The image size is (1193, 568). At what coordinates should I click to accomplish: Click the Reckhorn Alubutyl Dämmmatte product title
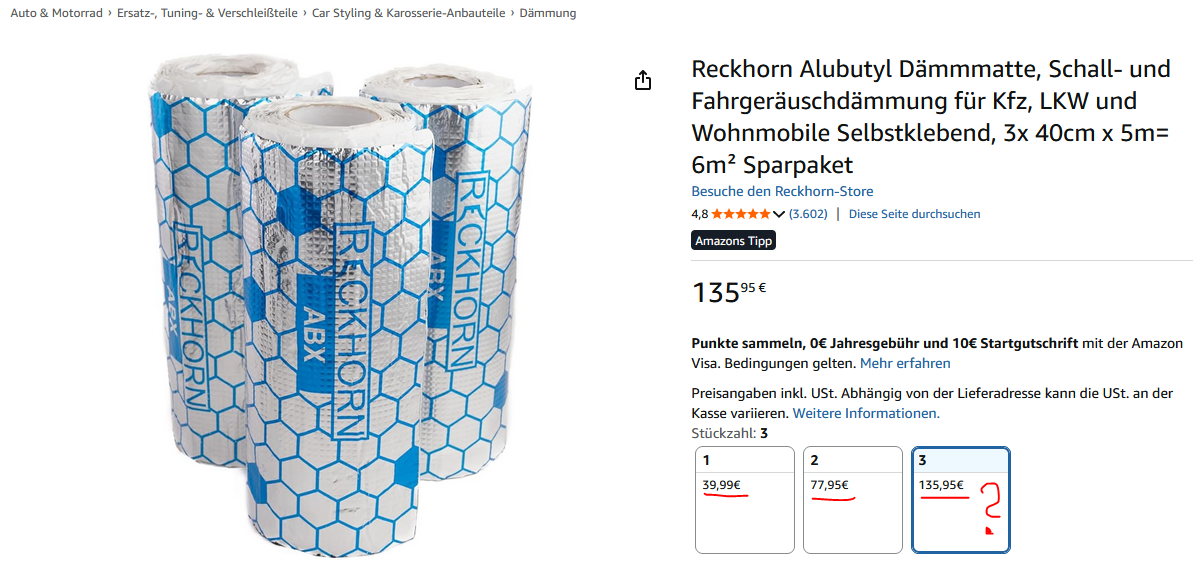pyautogui.click(x=930, y=116)
